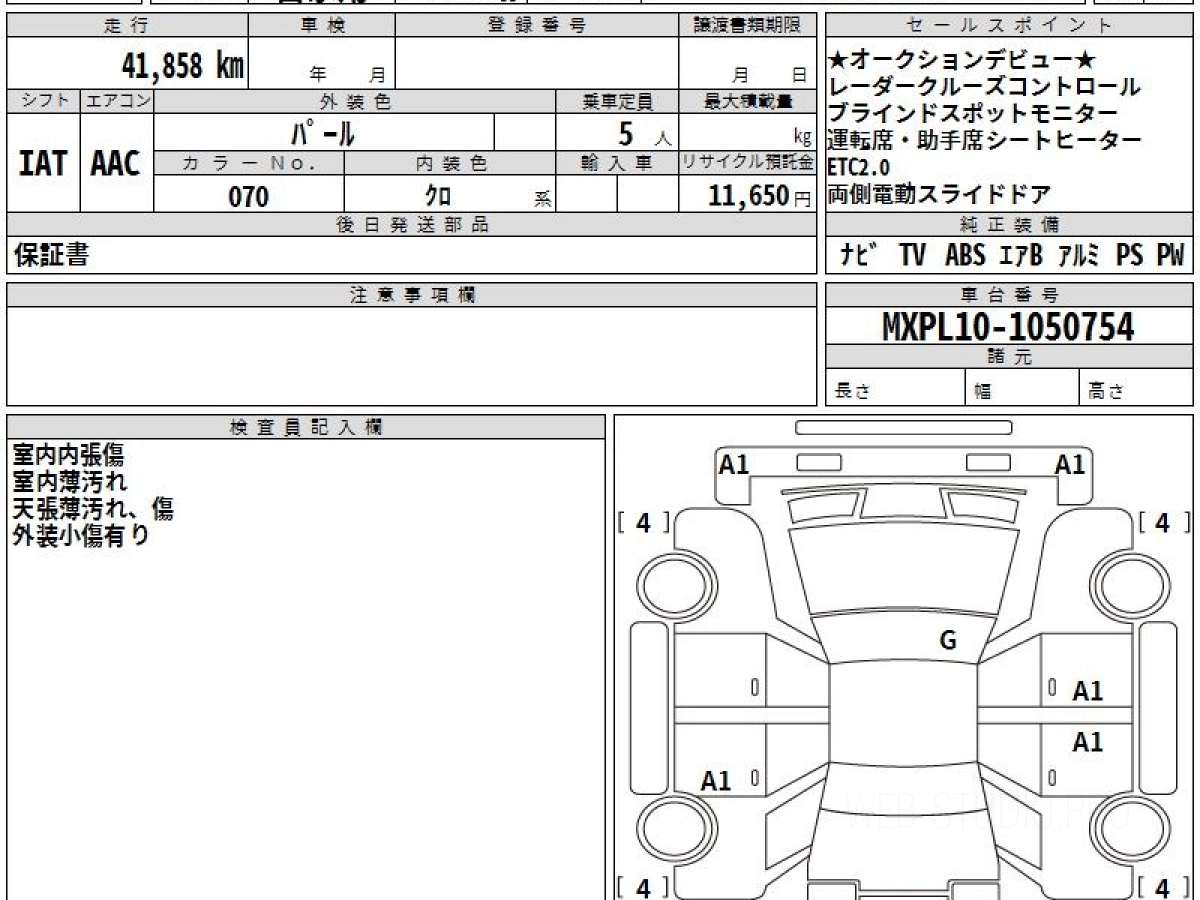Select the 登録番号 header
This screenshot has height=900, width=1200.
pos(537,26)
